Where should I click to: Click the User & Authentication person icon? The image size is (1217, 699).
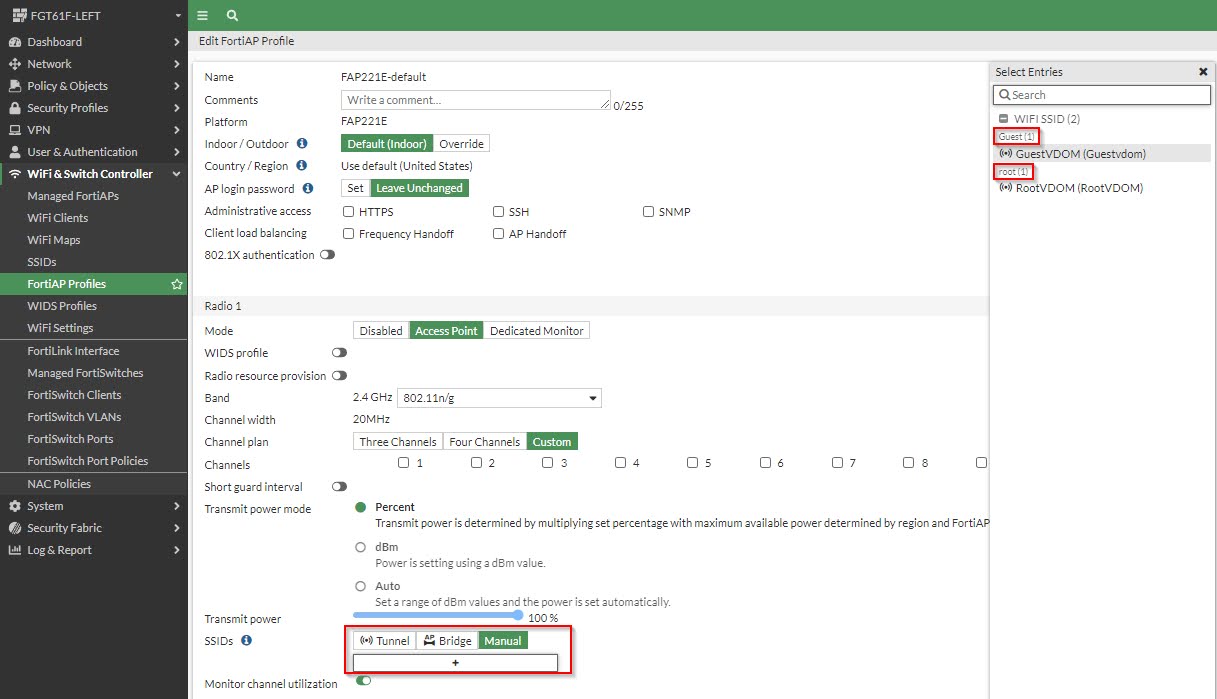pos(15,152)
